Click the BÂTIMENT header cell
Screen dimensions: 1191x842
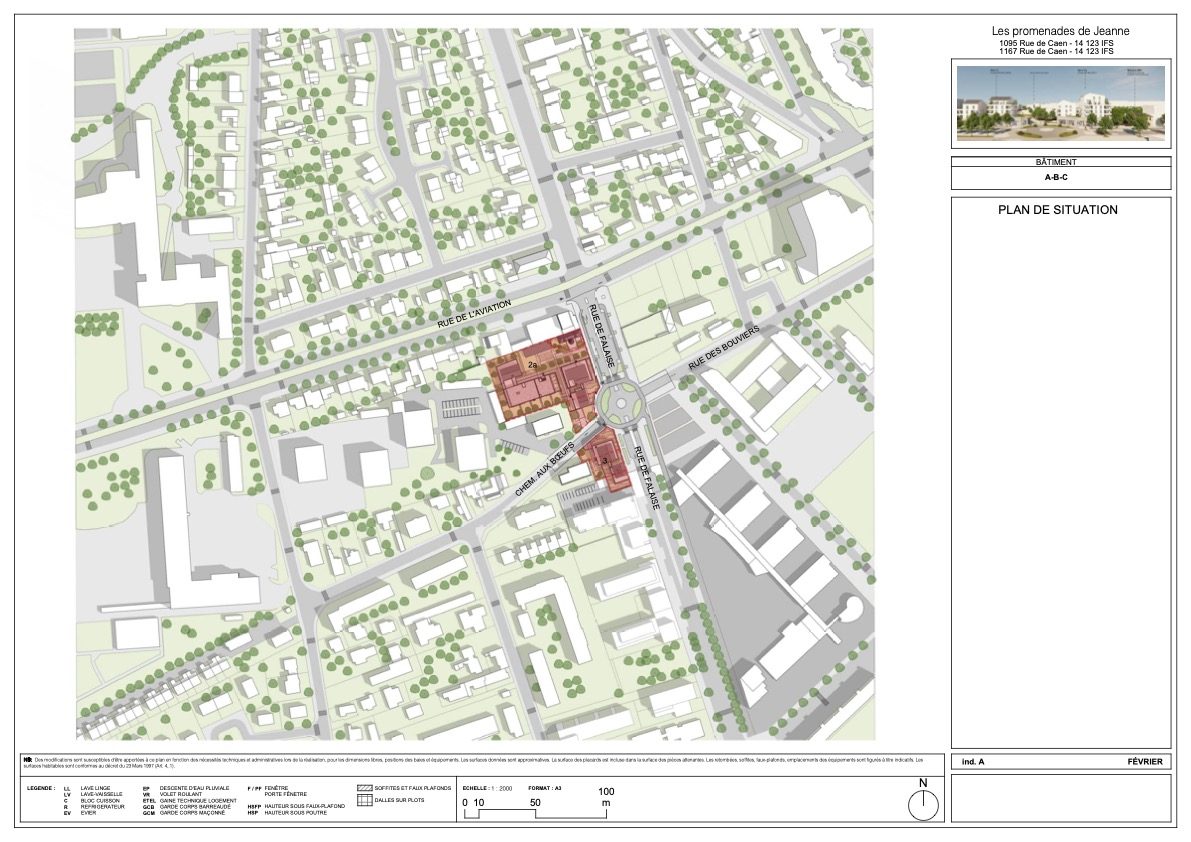click(x=1060, y=161)
